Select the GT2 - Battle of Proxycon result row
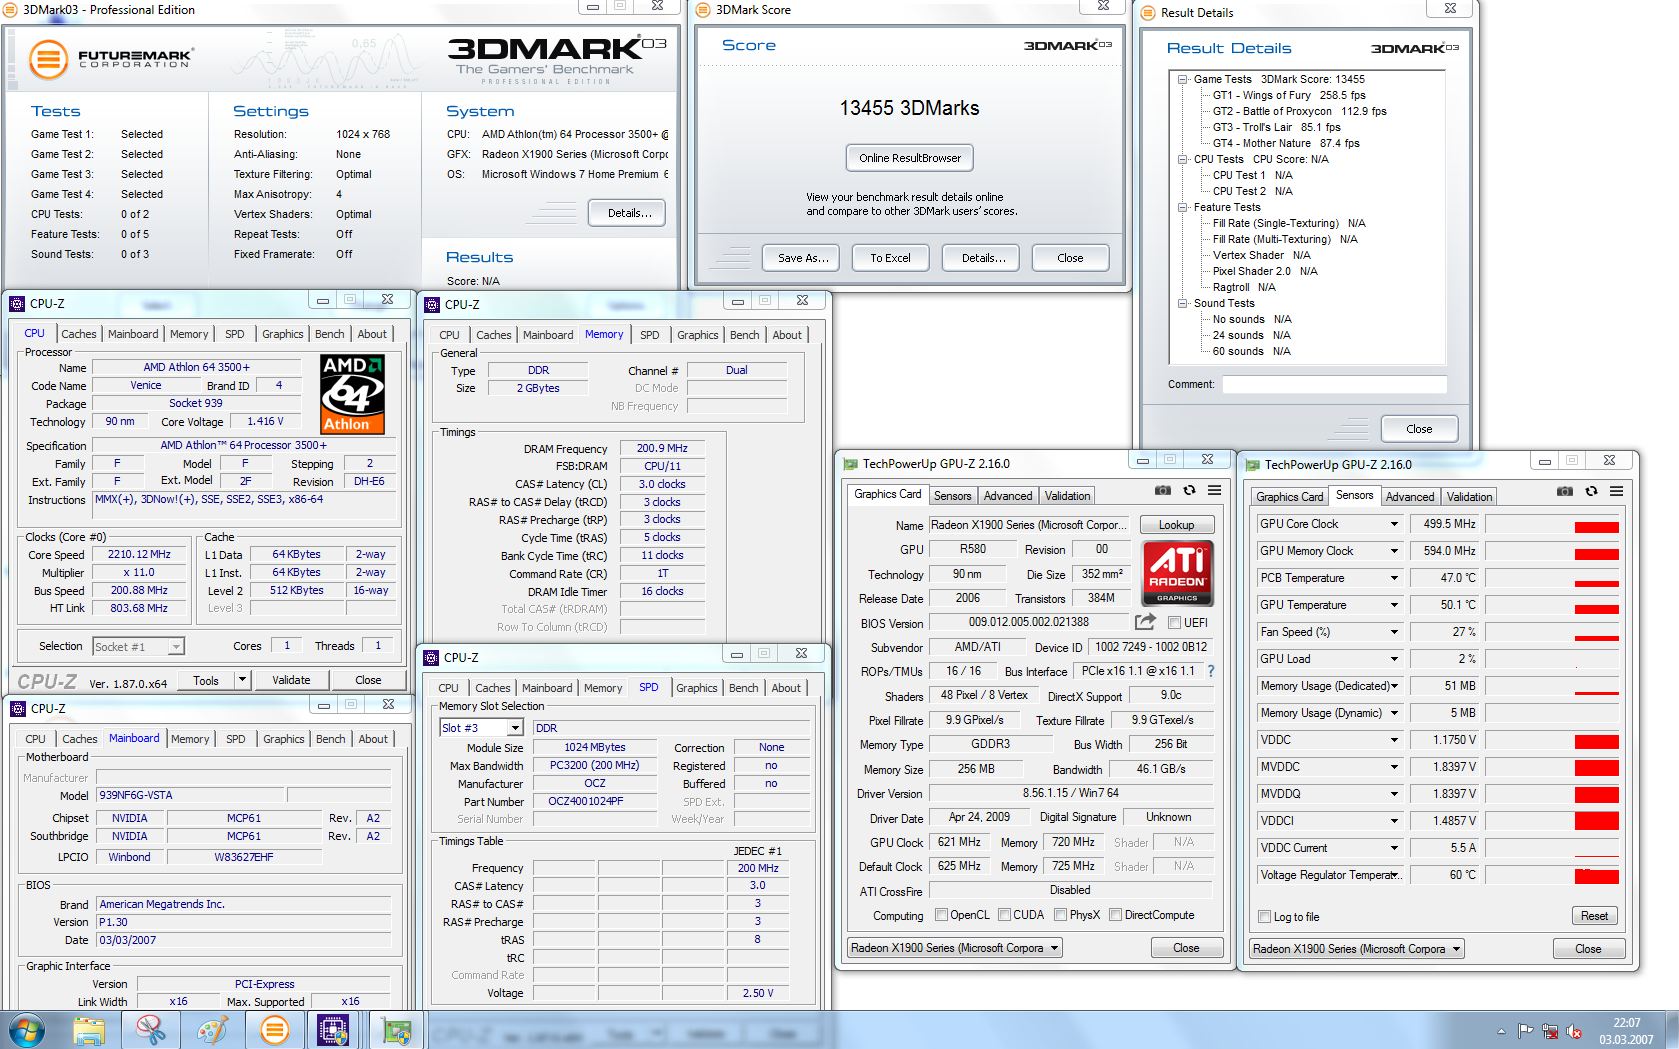This screenshot has width=1679, height=1049. click(1300, 111)
